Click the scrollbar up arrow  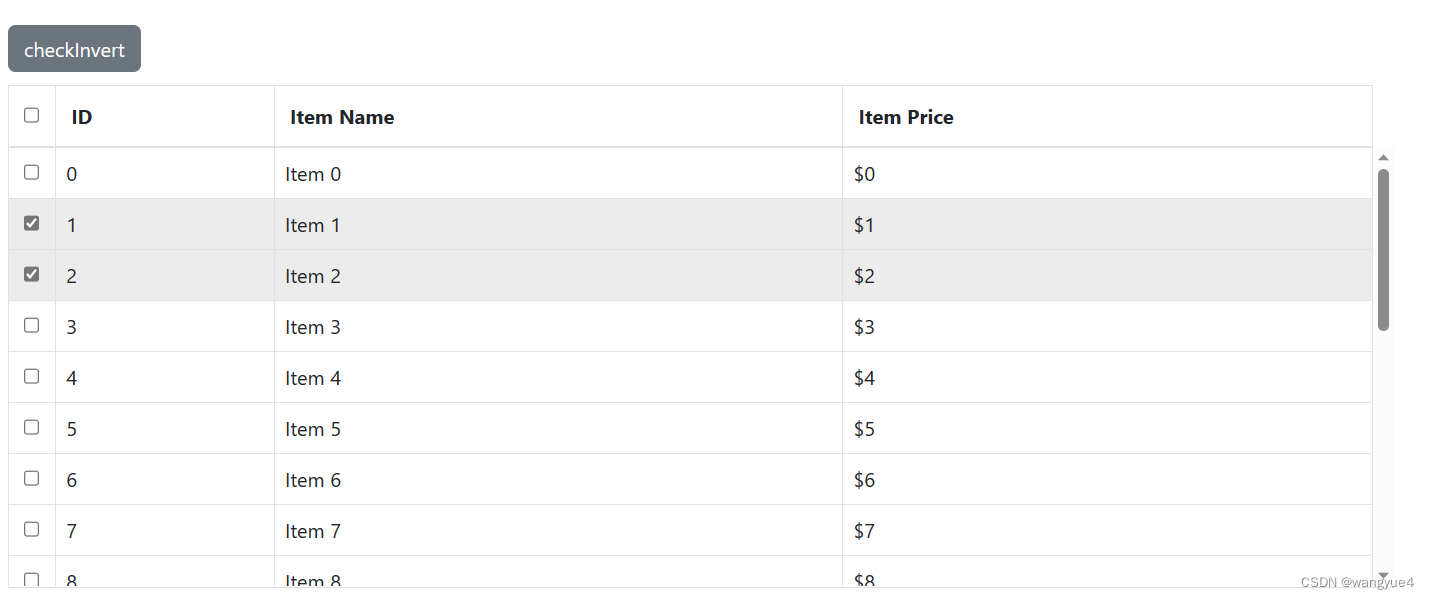(1383, 156)
